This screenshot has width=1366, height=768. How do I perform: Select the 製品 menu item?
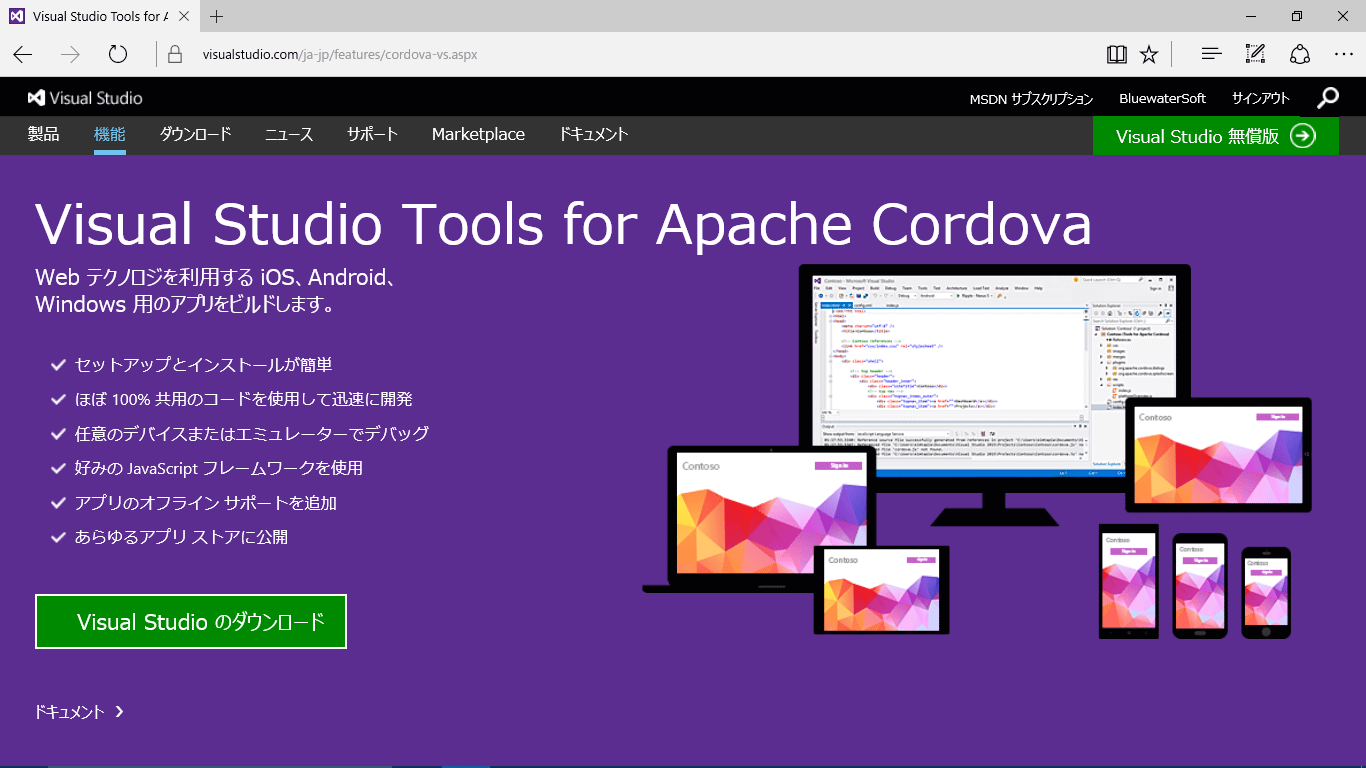click(x=44, y=134)
